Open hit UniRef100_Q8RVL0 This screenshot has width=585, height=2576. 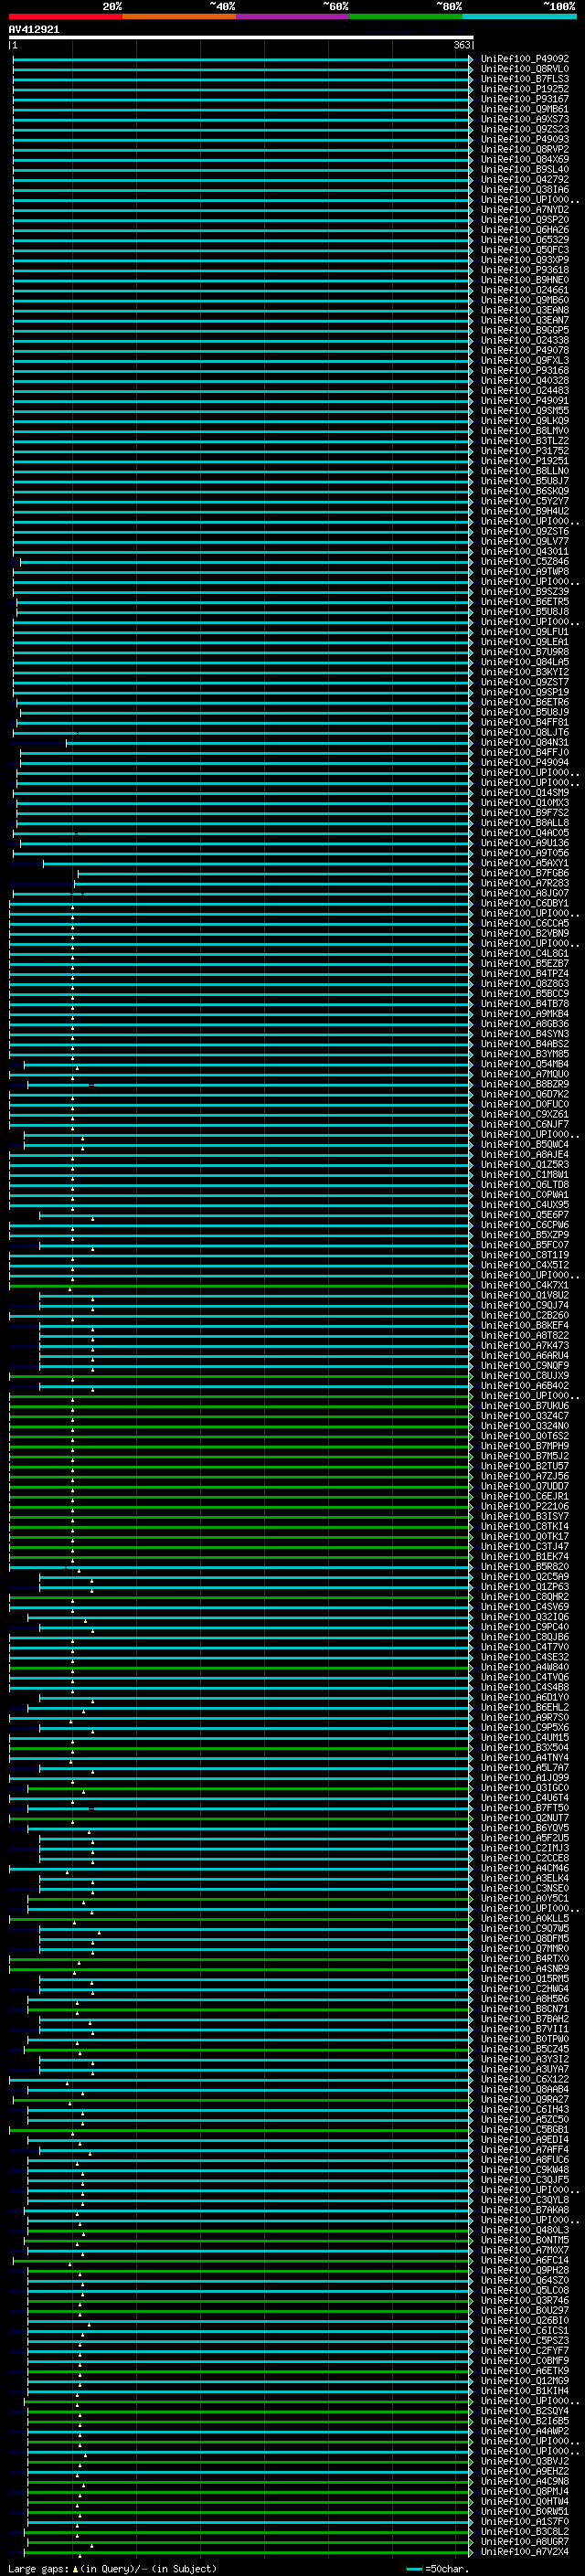tap(524, 69)
